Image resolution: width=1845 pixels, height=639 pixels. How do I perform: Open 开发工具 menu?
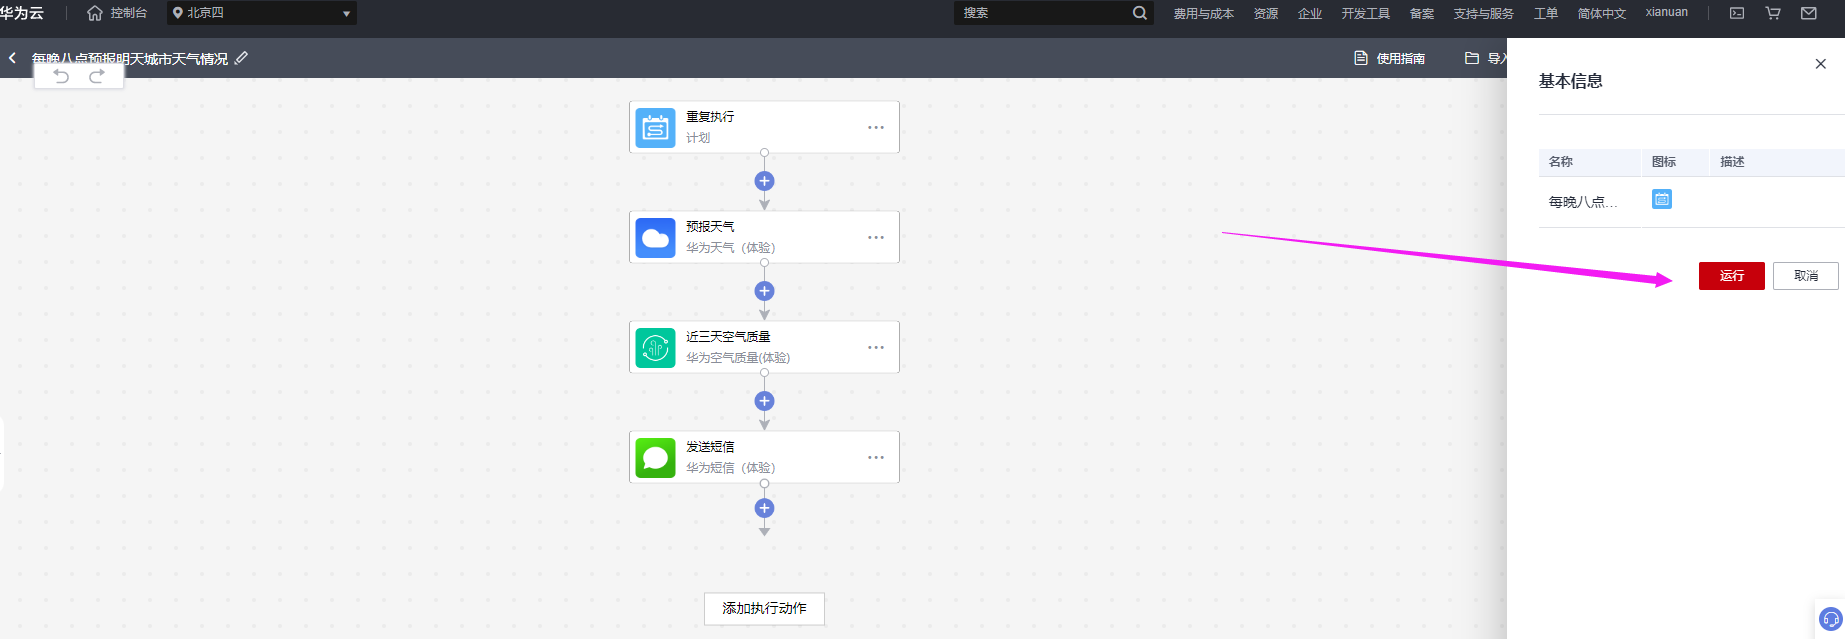(x=1366, y=13)
